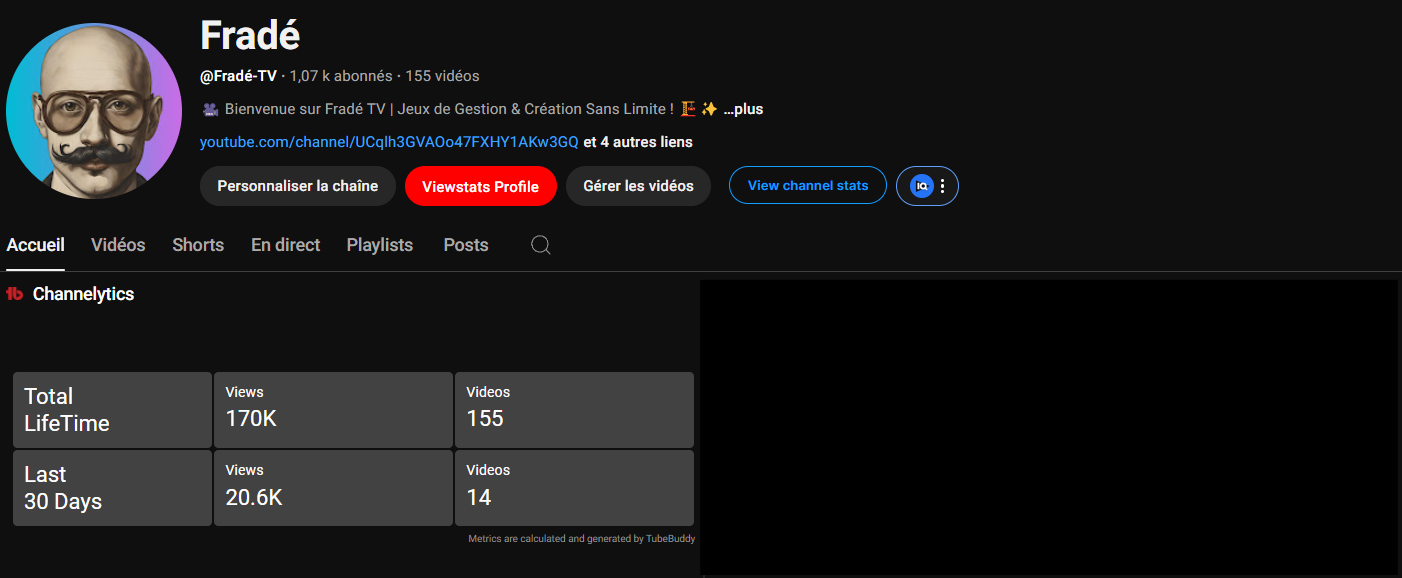Select the Accueil tab
This screenshot has width=1402, height=578.
pos(36,245)
